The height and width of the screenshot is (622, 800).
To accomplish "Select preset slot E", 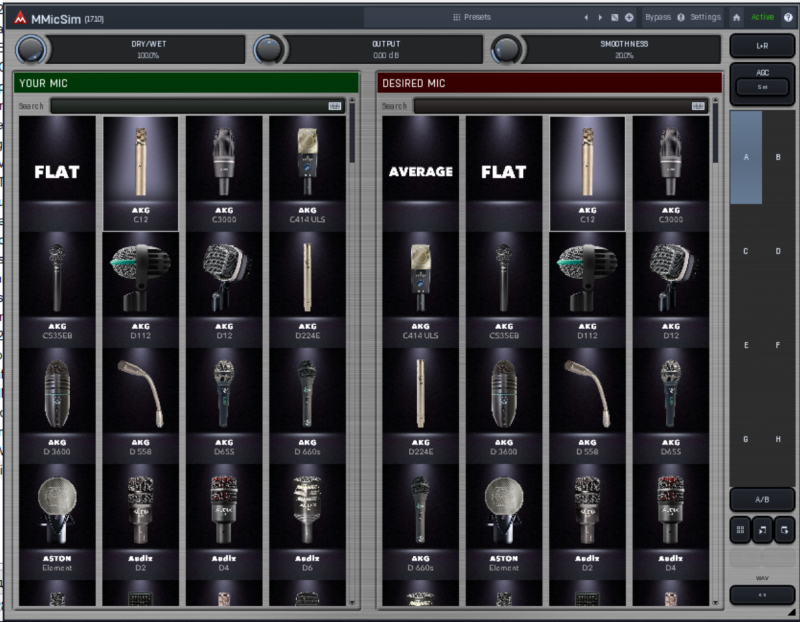I will 746,345.
